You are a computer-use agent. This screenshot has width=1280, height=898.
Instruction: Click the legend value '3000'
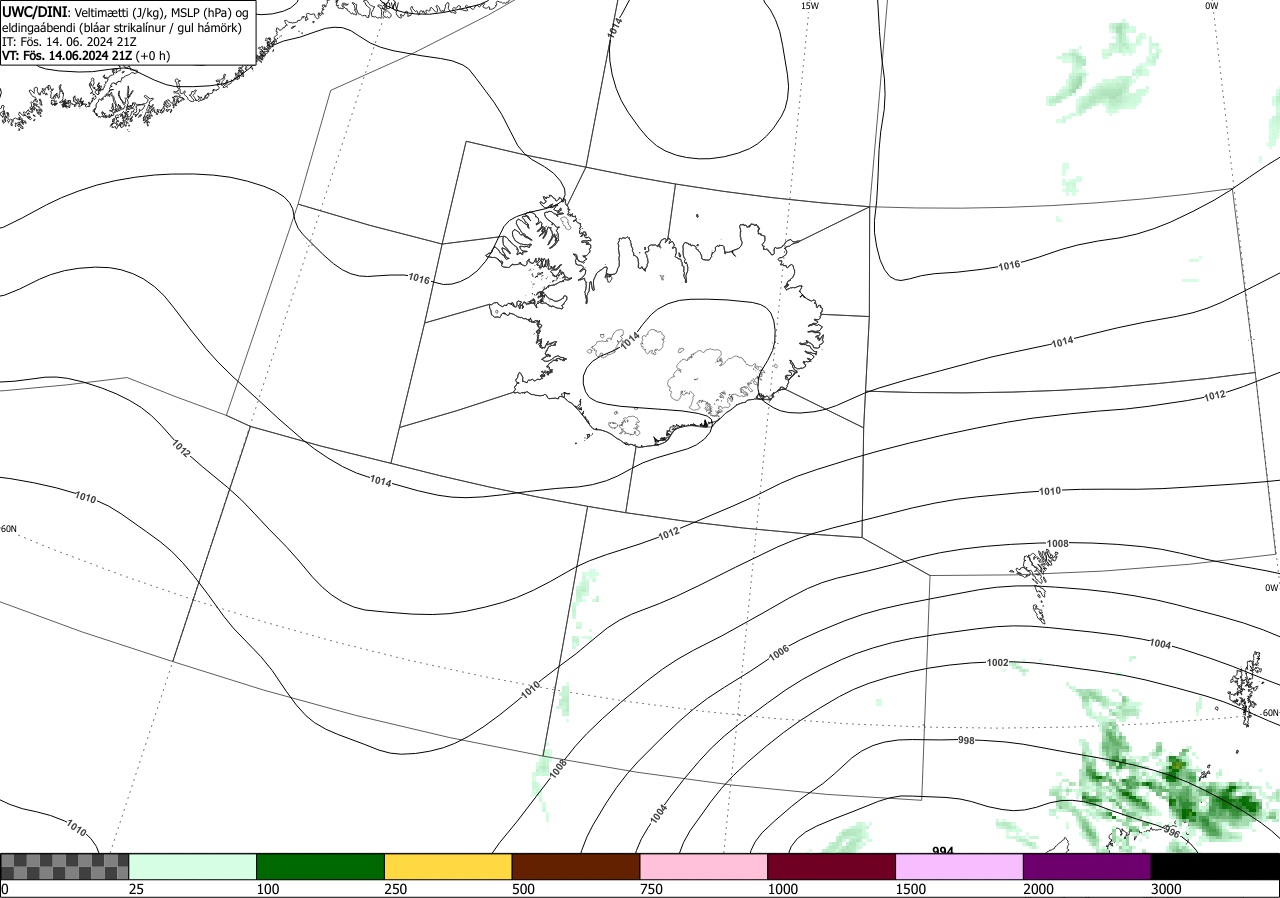point(1166,889)
